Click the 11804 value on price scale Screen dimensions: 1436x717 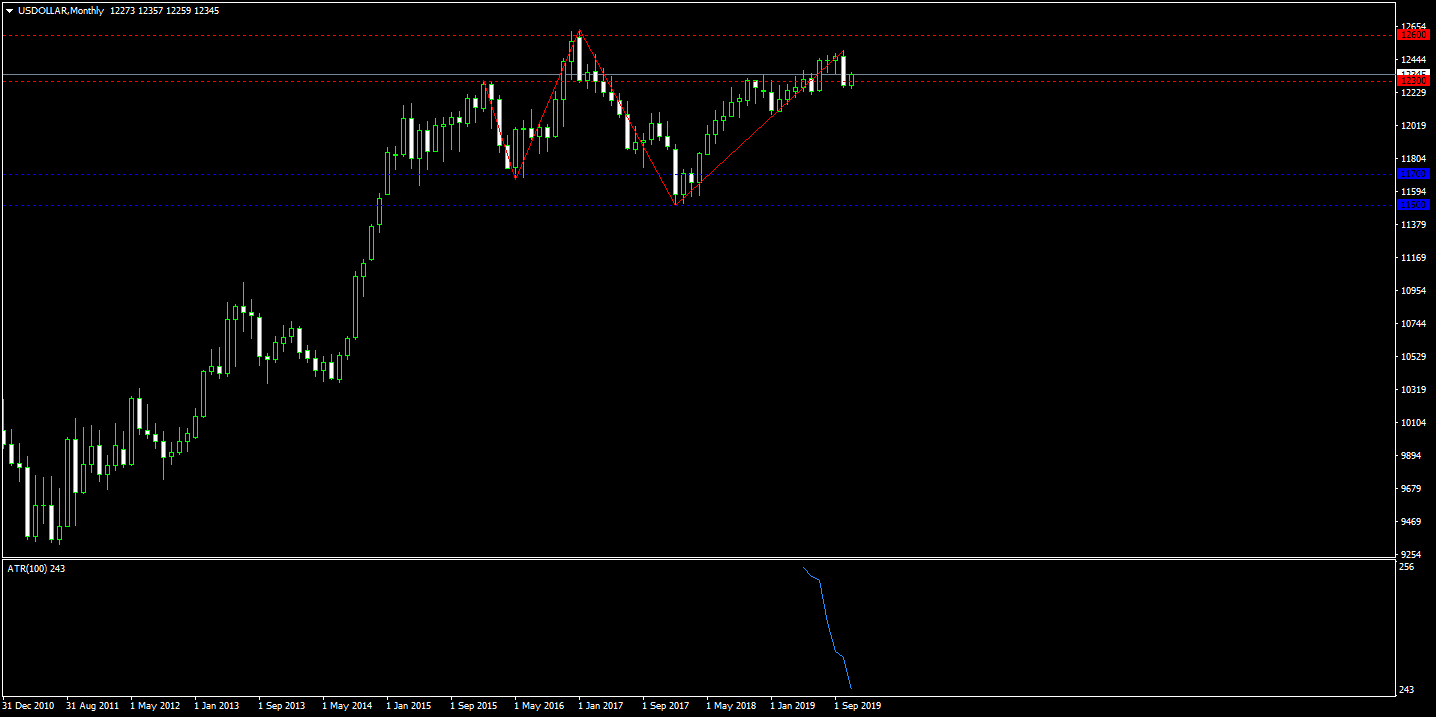click(1413, 159)
